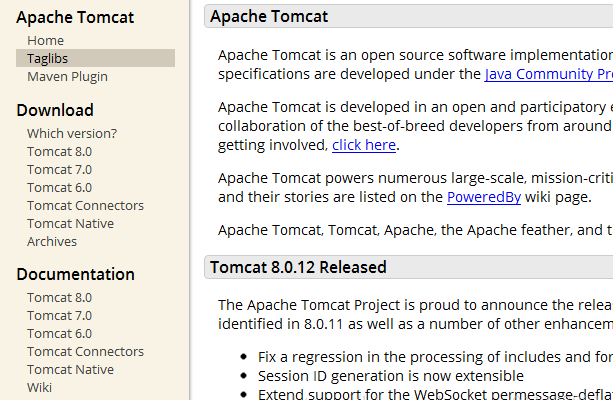Open Tomcat 6.0 under Documentation section
Image resolution: width=613 pixels, height=400 pixels.
coord(59,333)
